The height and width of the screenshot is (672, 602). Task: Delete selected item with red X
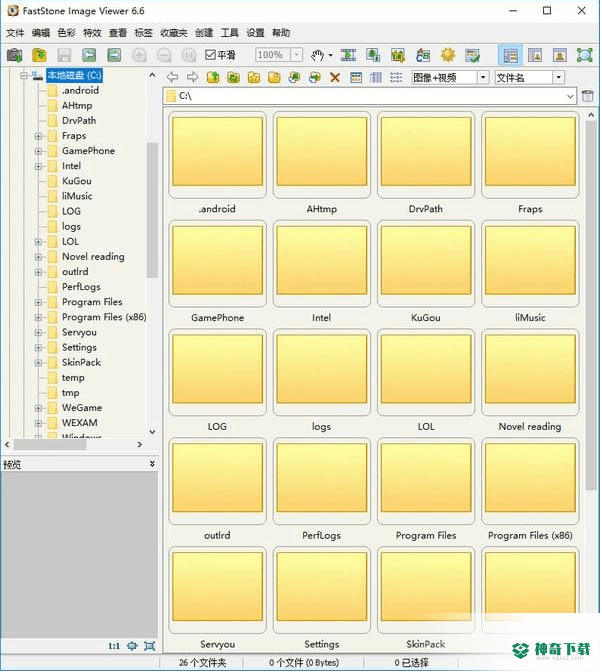coord(335,78)
